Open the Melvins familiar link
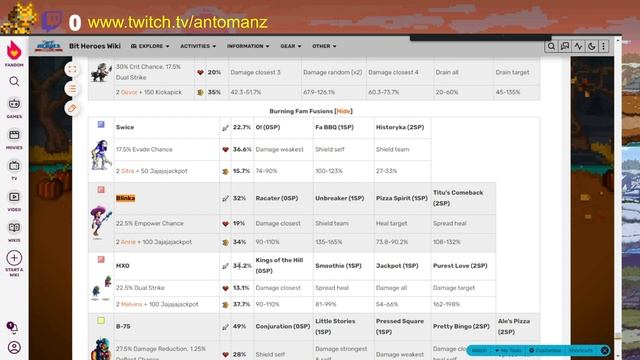Image resolution: width=640 pixels, height=360 pixels. tap(131, 304)
